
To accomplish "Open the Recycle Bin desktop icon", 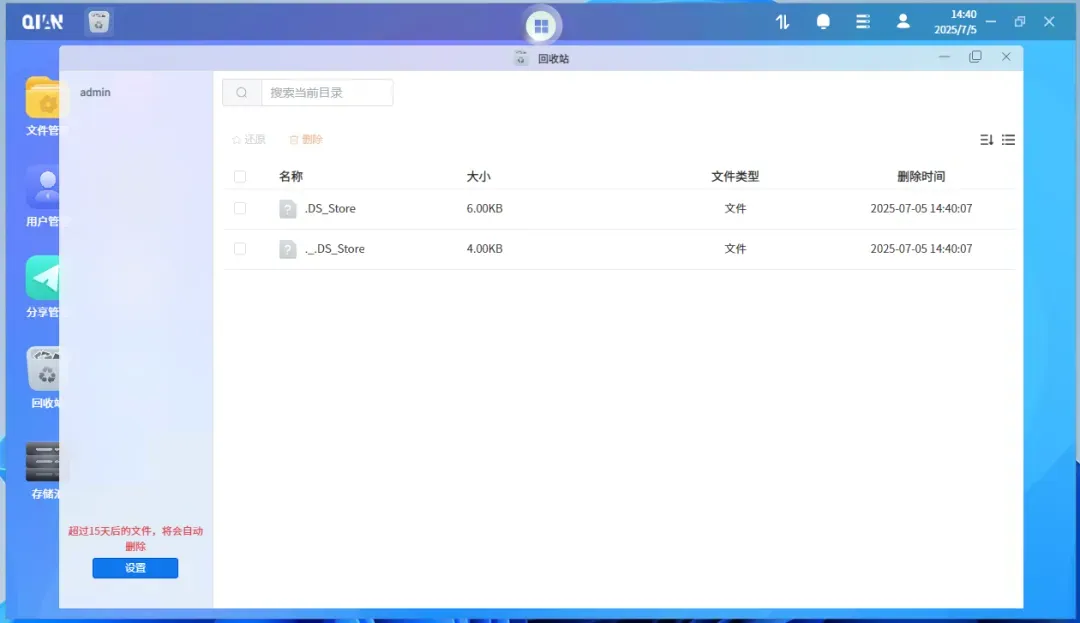I will click(43, 379).
